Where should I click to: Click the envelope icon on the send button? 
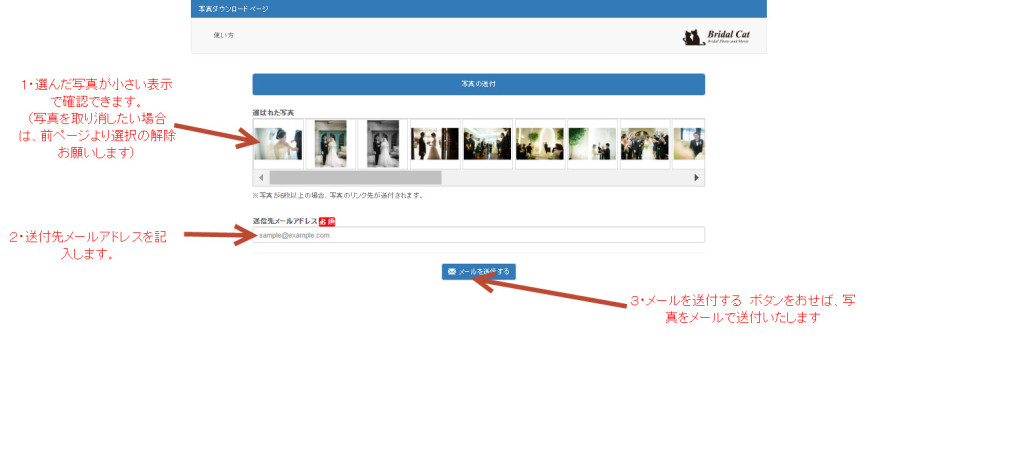(452, 272)
